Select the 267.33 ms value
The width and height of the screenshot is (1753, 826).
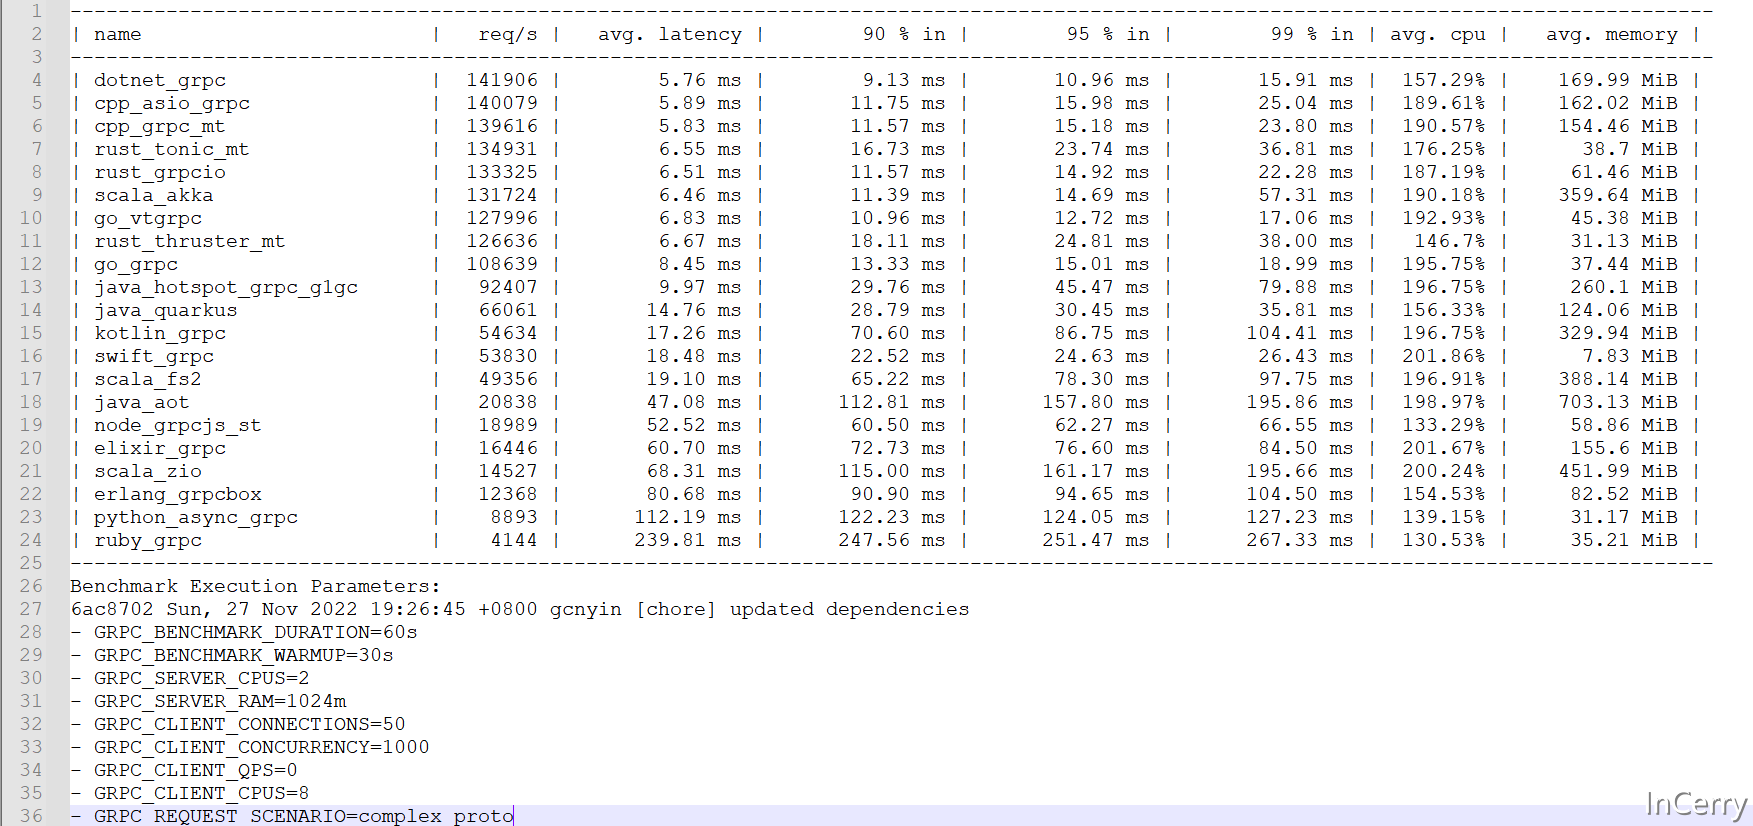(1300, 540)
